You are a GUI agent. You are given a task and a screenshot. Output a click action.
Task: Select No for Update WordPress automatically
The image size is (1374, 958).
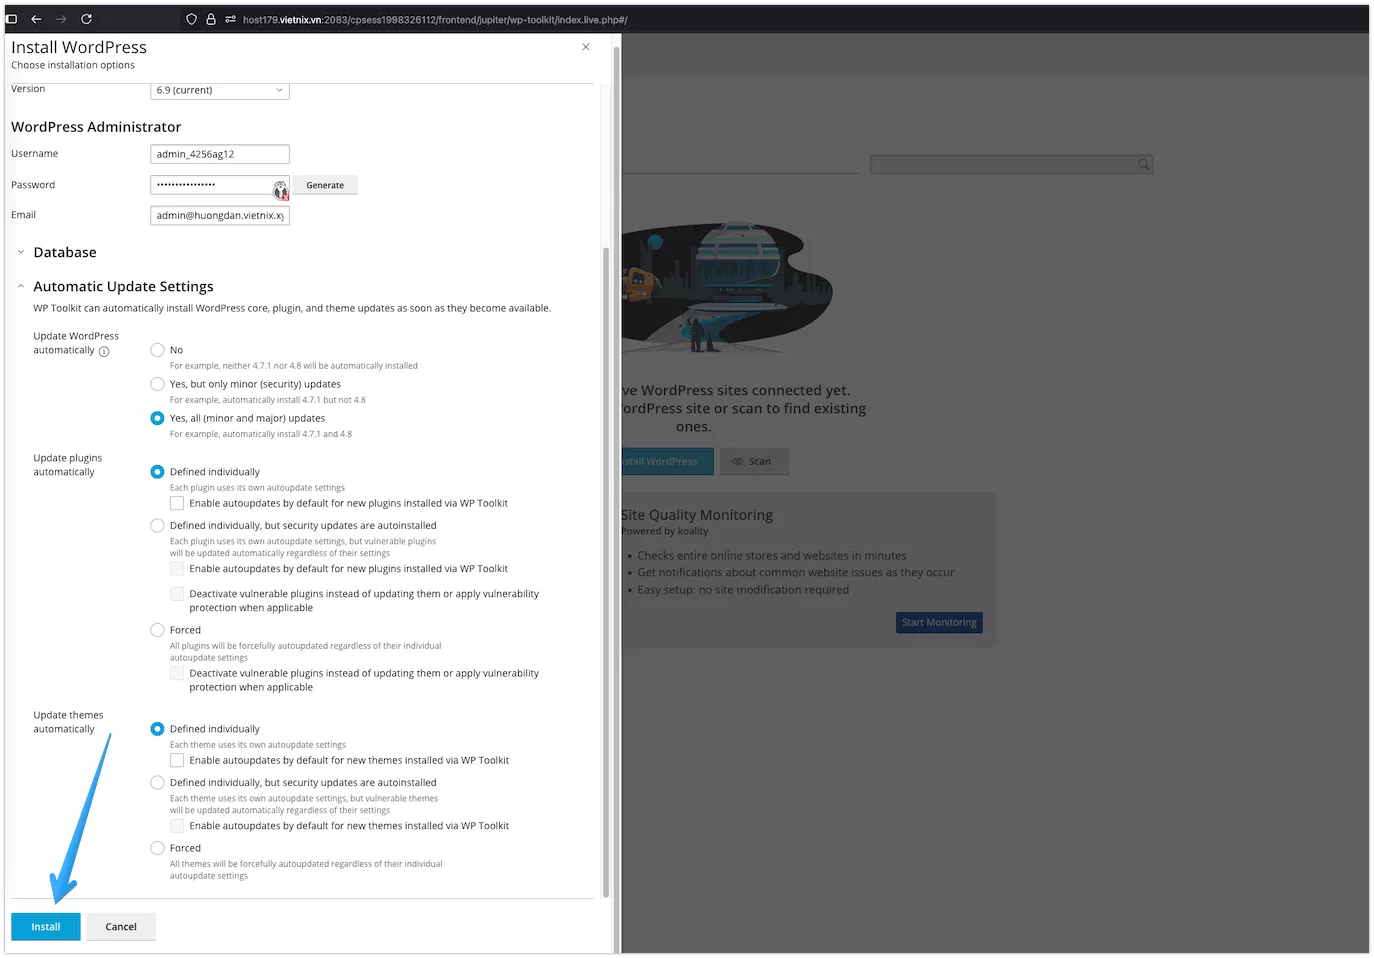tap(157, 350)
